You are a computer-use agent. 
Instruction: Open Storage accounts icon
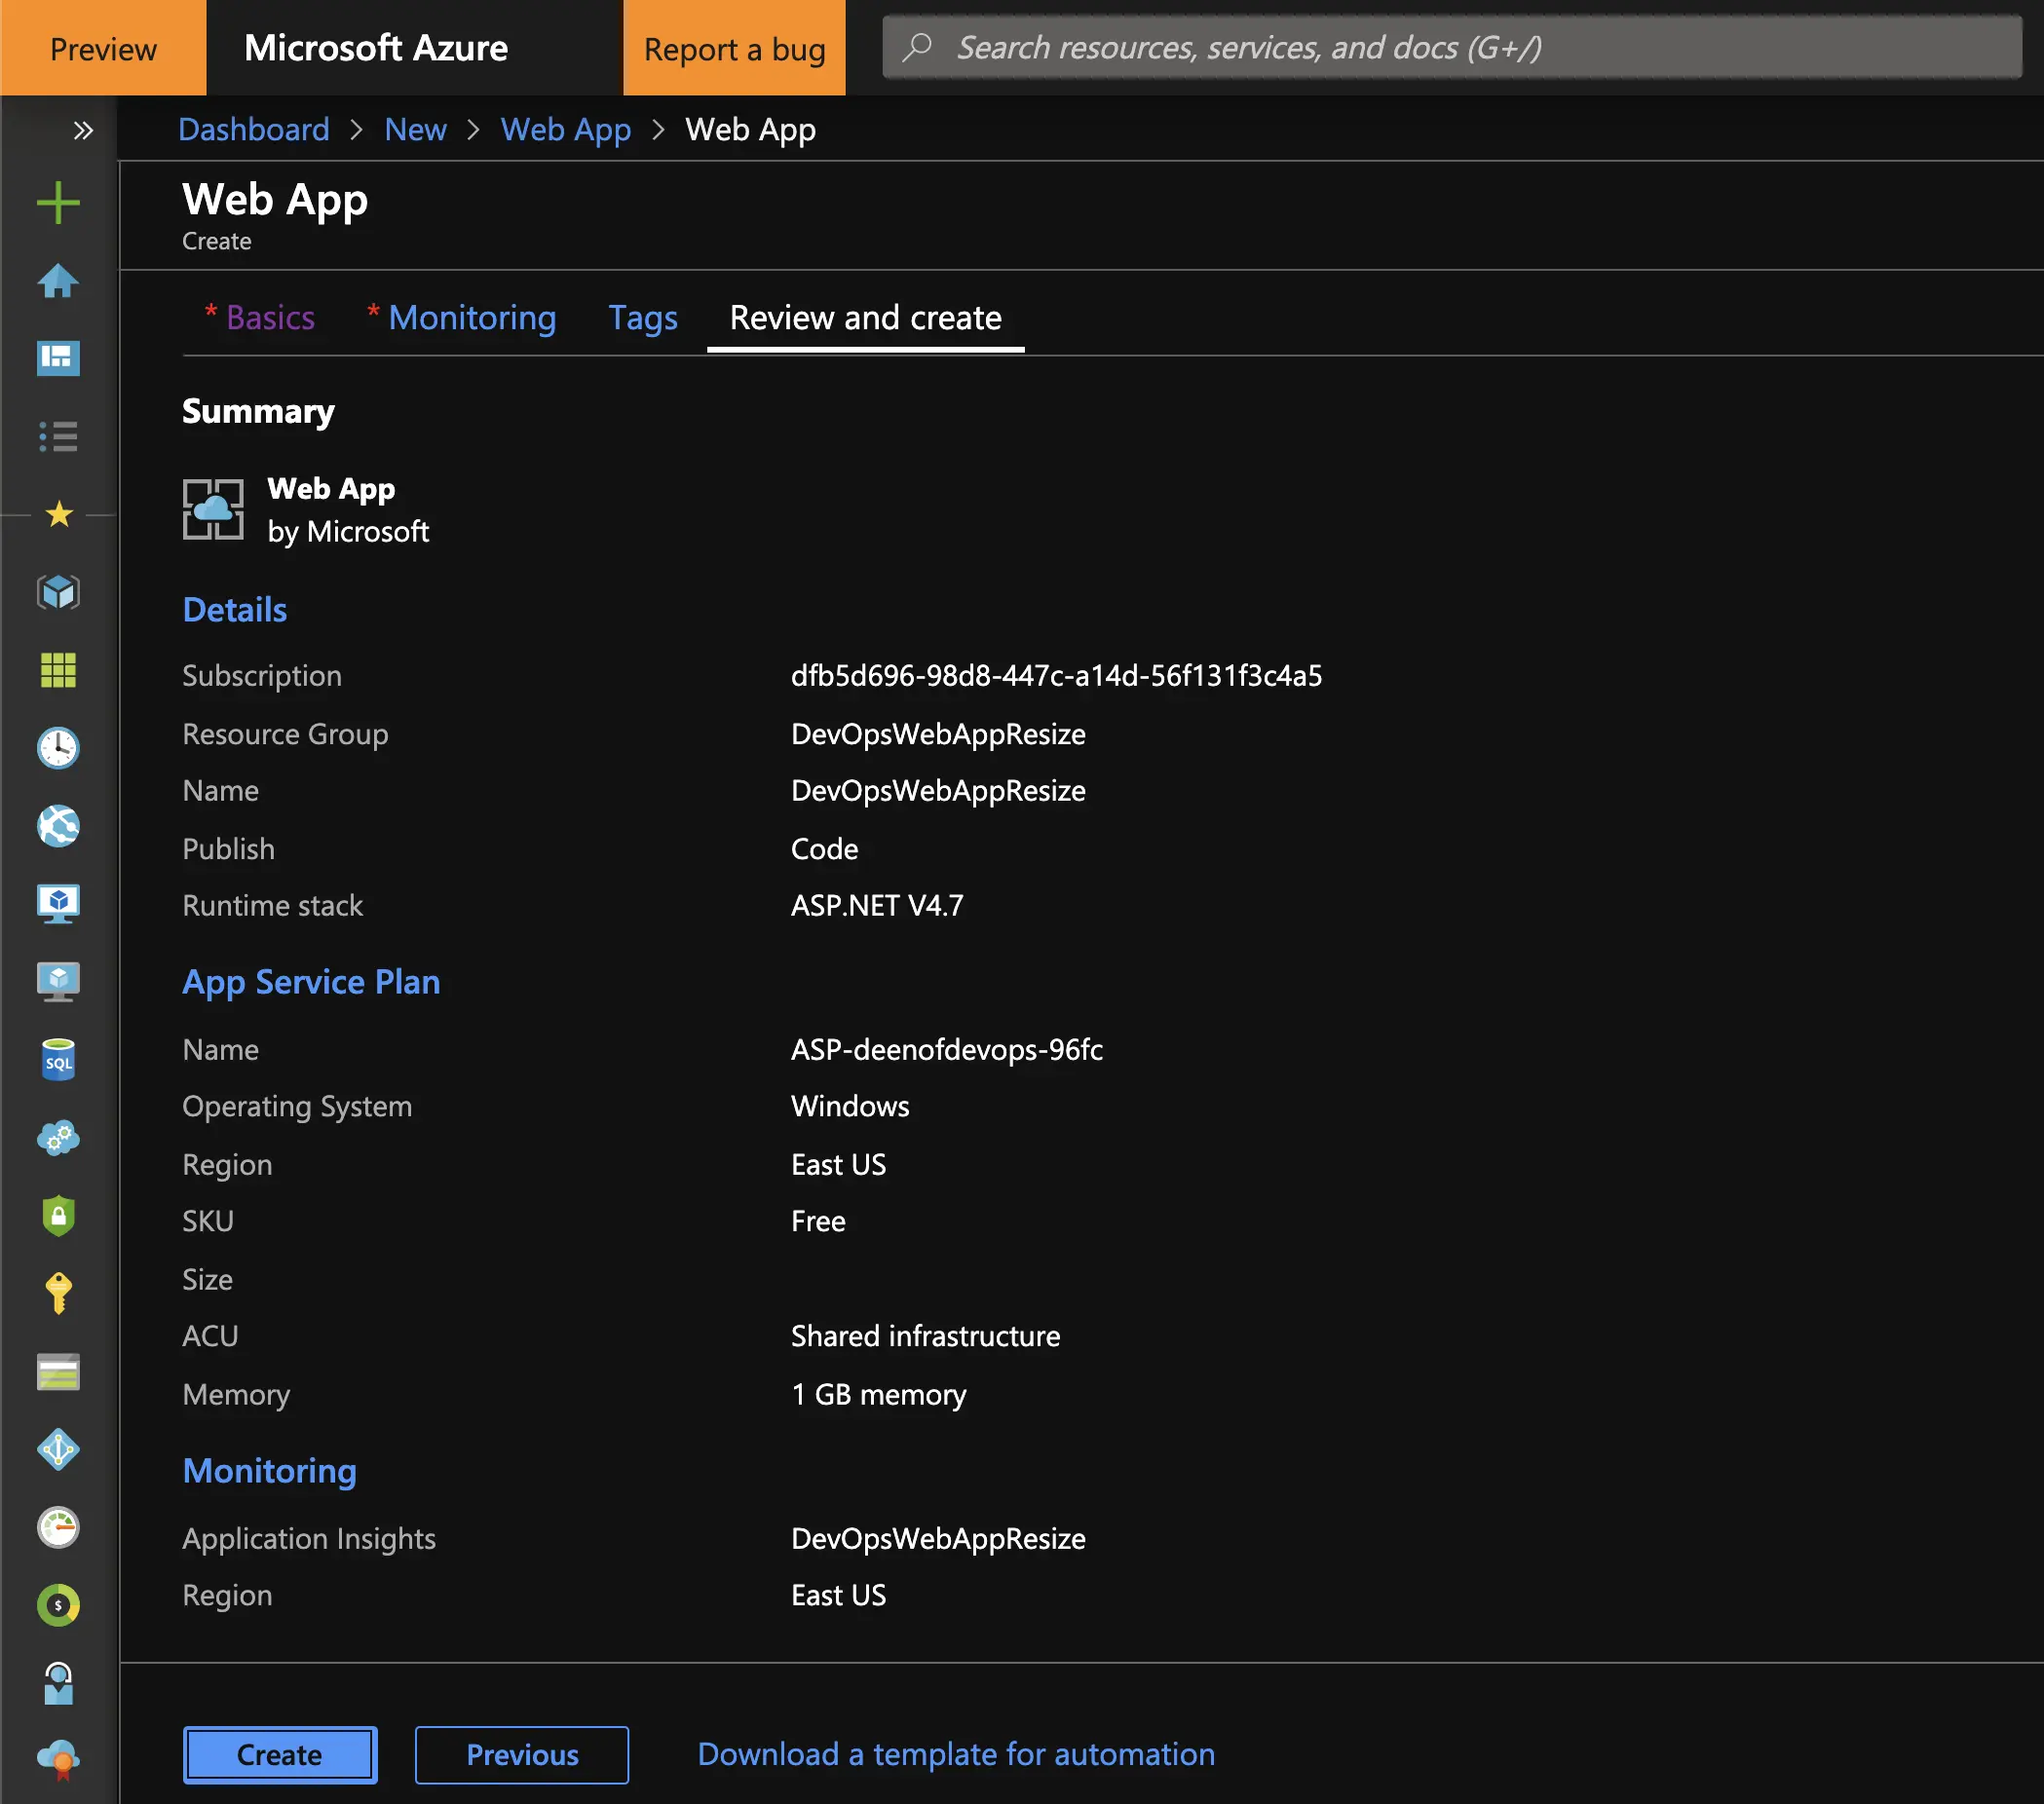pos(58,1372)
